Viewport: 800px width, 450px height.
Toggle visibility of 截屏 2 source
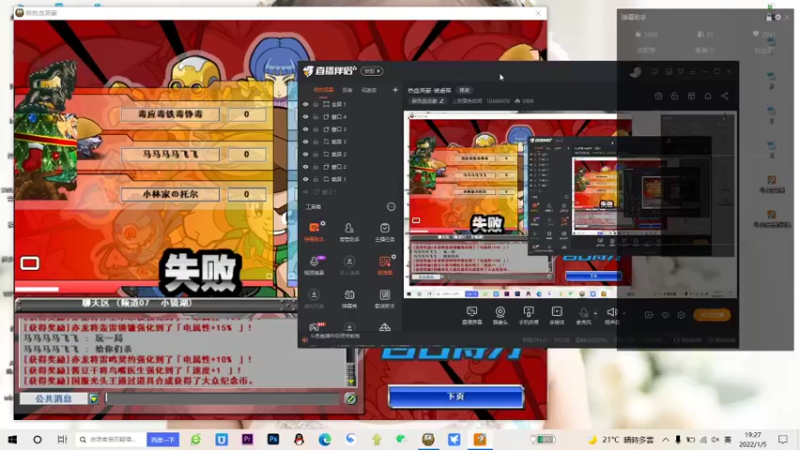306,154
